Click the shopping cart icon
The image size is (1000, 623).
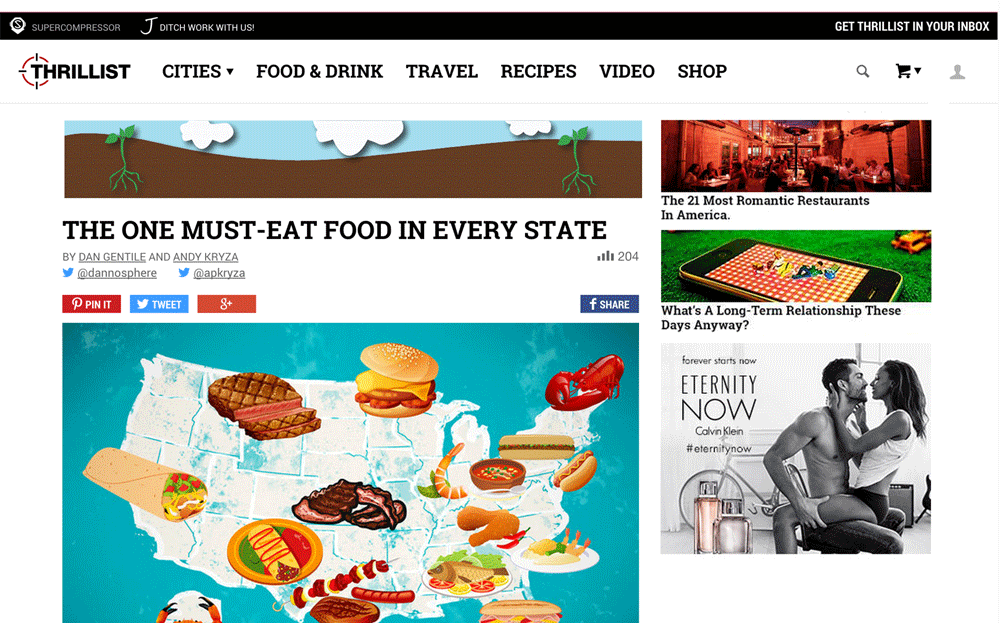(x=902, y=71)
